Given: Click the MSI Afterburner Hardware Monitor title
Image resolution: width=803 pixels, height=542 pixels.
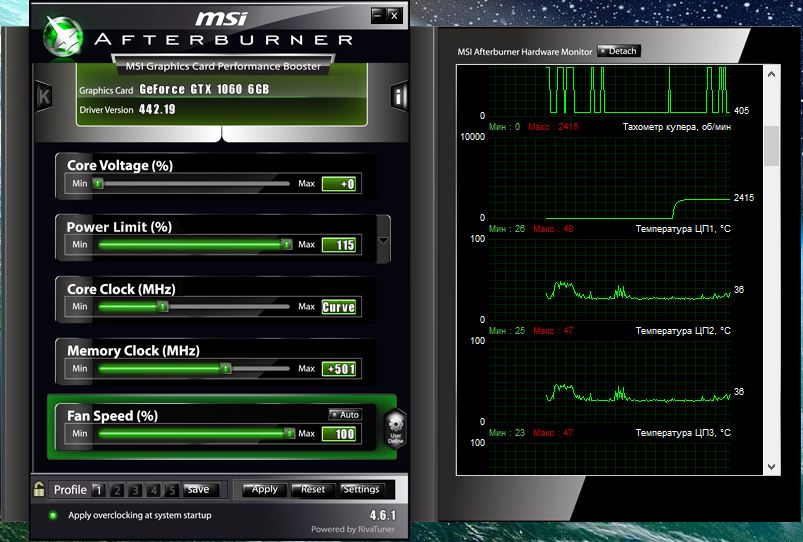Looking at the screenshot, I should [524, 52].
